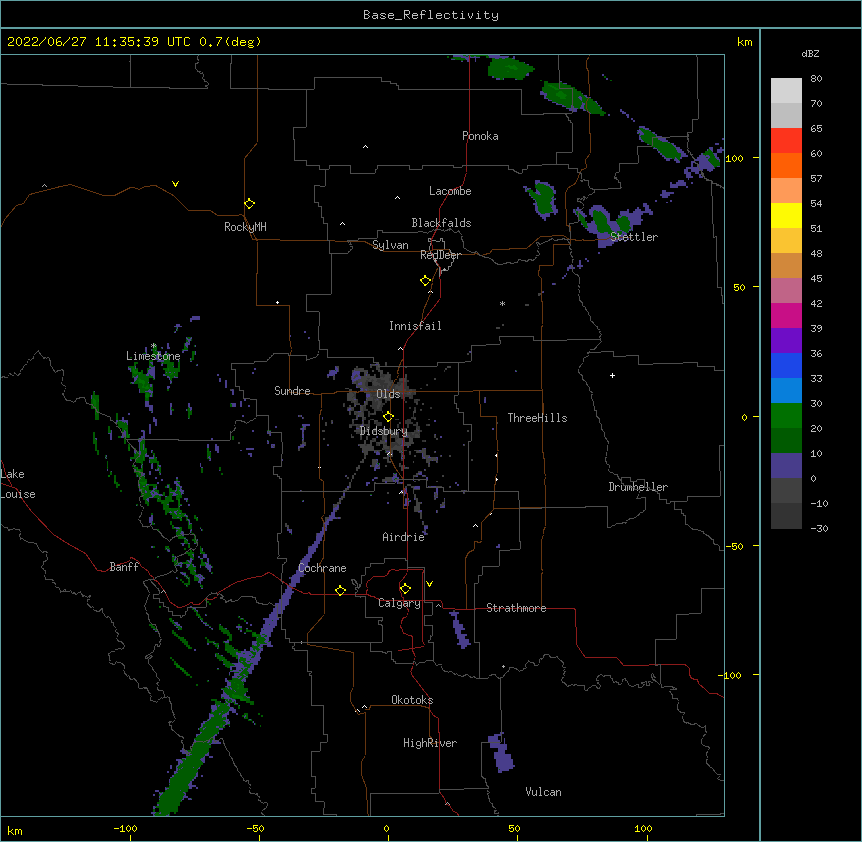
Task: Click the purple echo patch west of Vulcan
Action: click(501, 752)
